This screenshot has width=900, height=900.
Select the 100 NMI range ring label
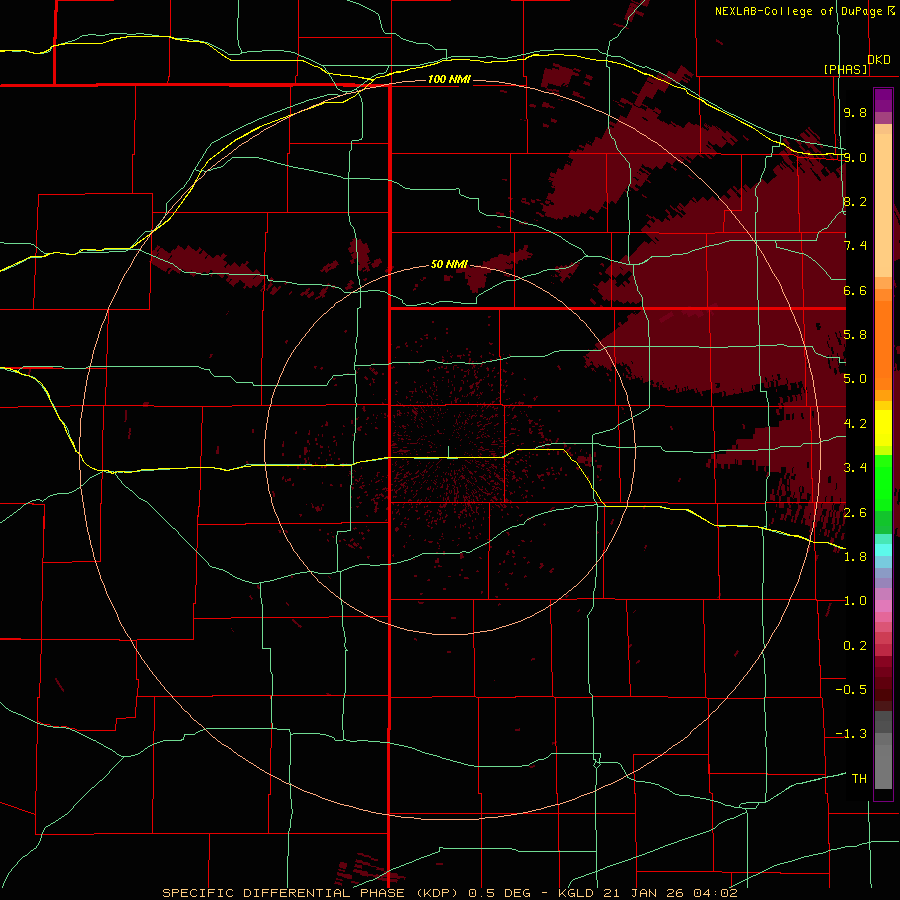(x=449, y=79)
